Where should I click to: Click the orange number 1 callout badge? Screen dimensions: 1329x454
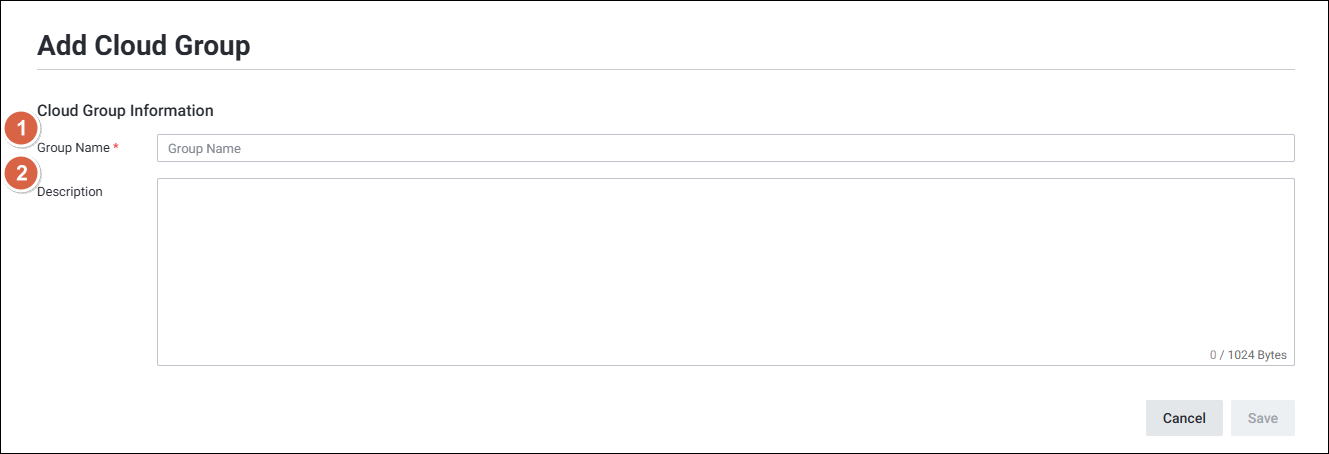[22, 129]
